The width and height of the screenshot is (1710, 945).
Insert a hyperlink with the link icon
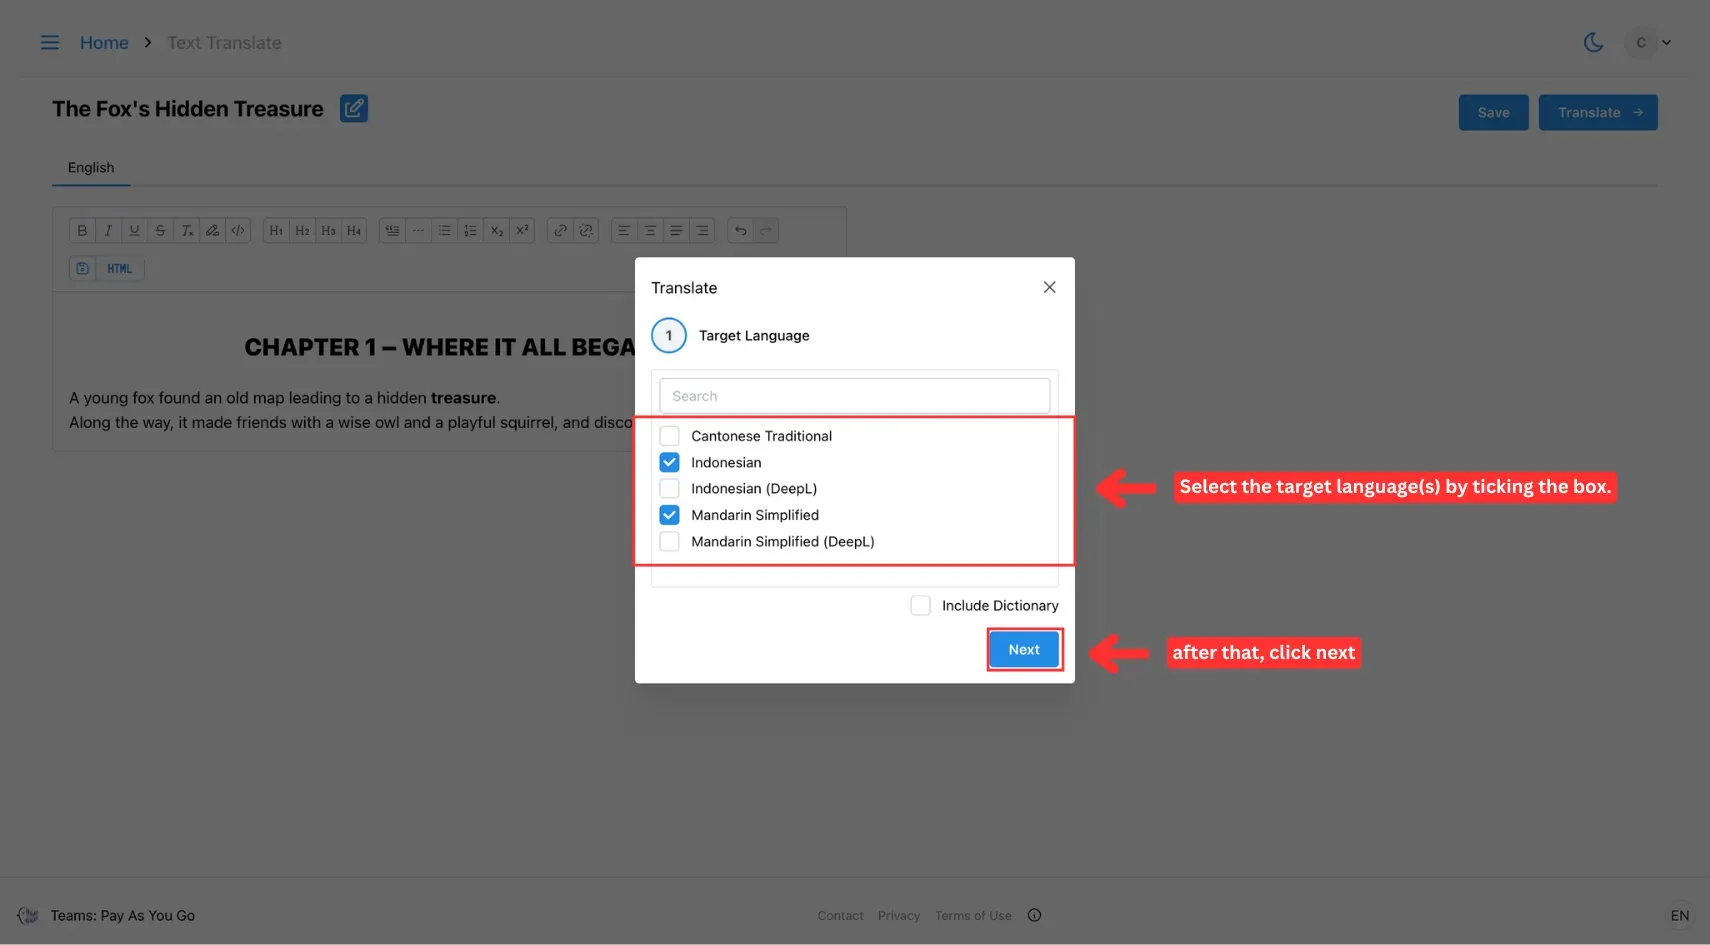tap(560, 230)
